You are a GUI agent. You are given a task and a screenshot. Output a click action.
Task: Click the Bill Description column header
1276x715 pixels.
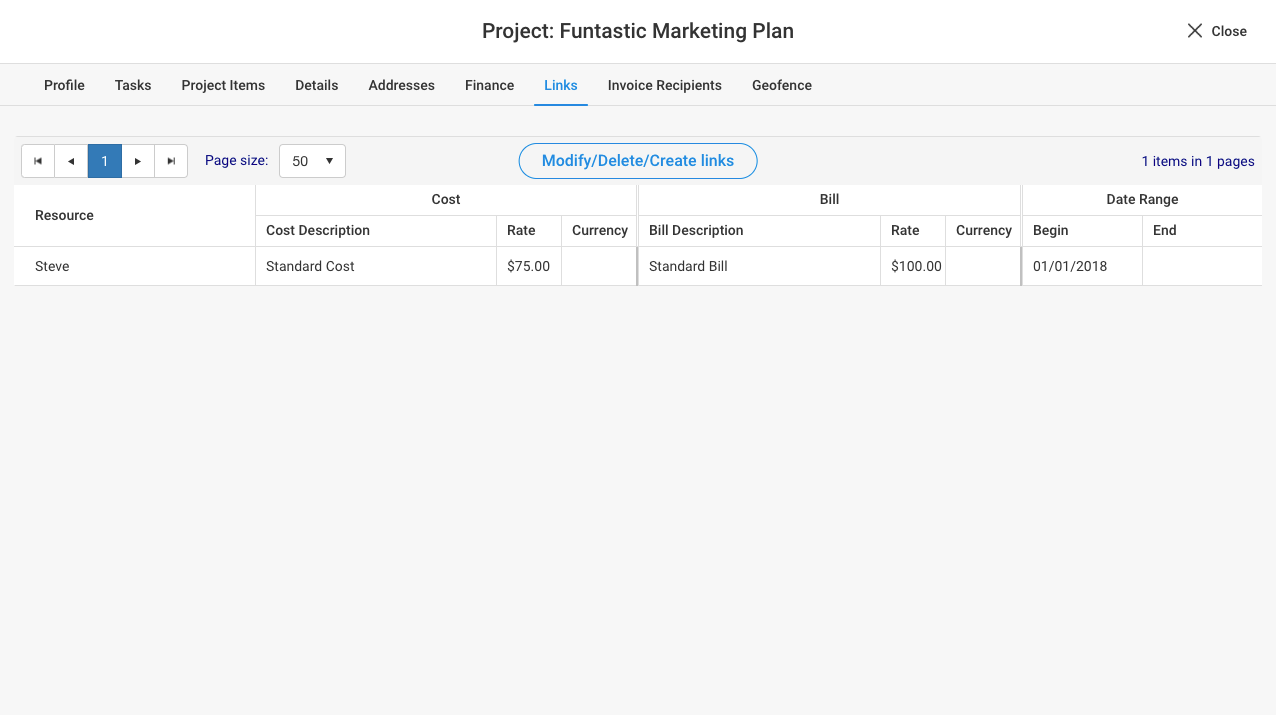[759, 230]
